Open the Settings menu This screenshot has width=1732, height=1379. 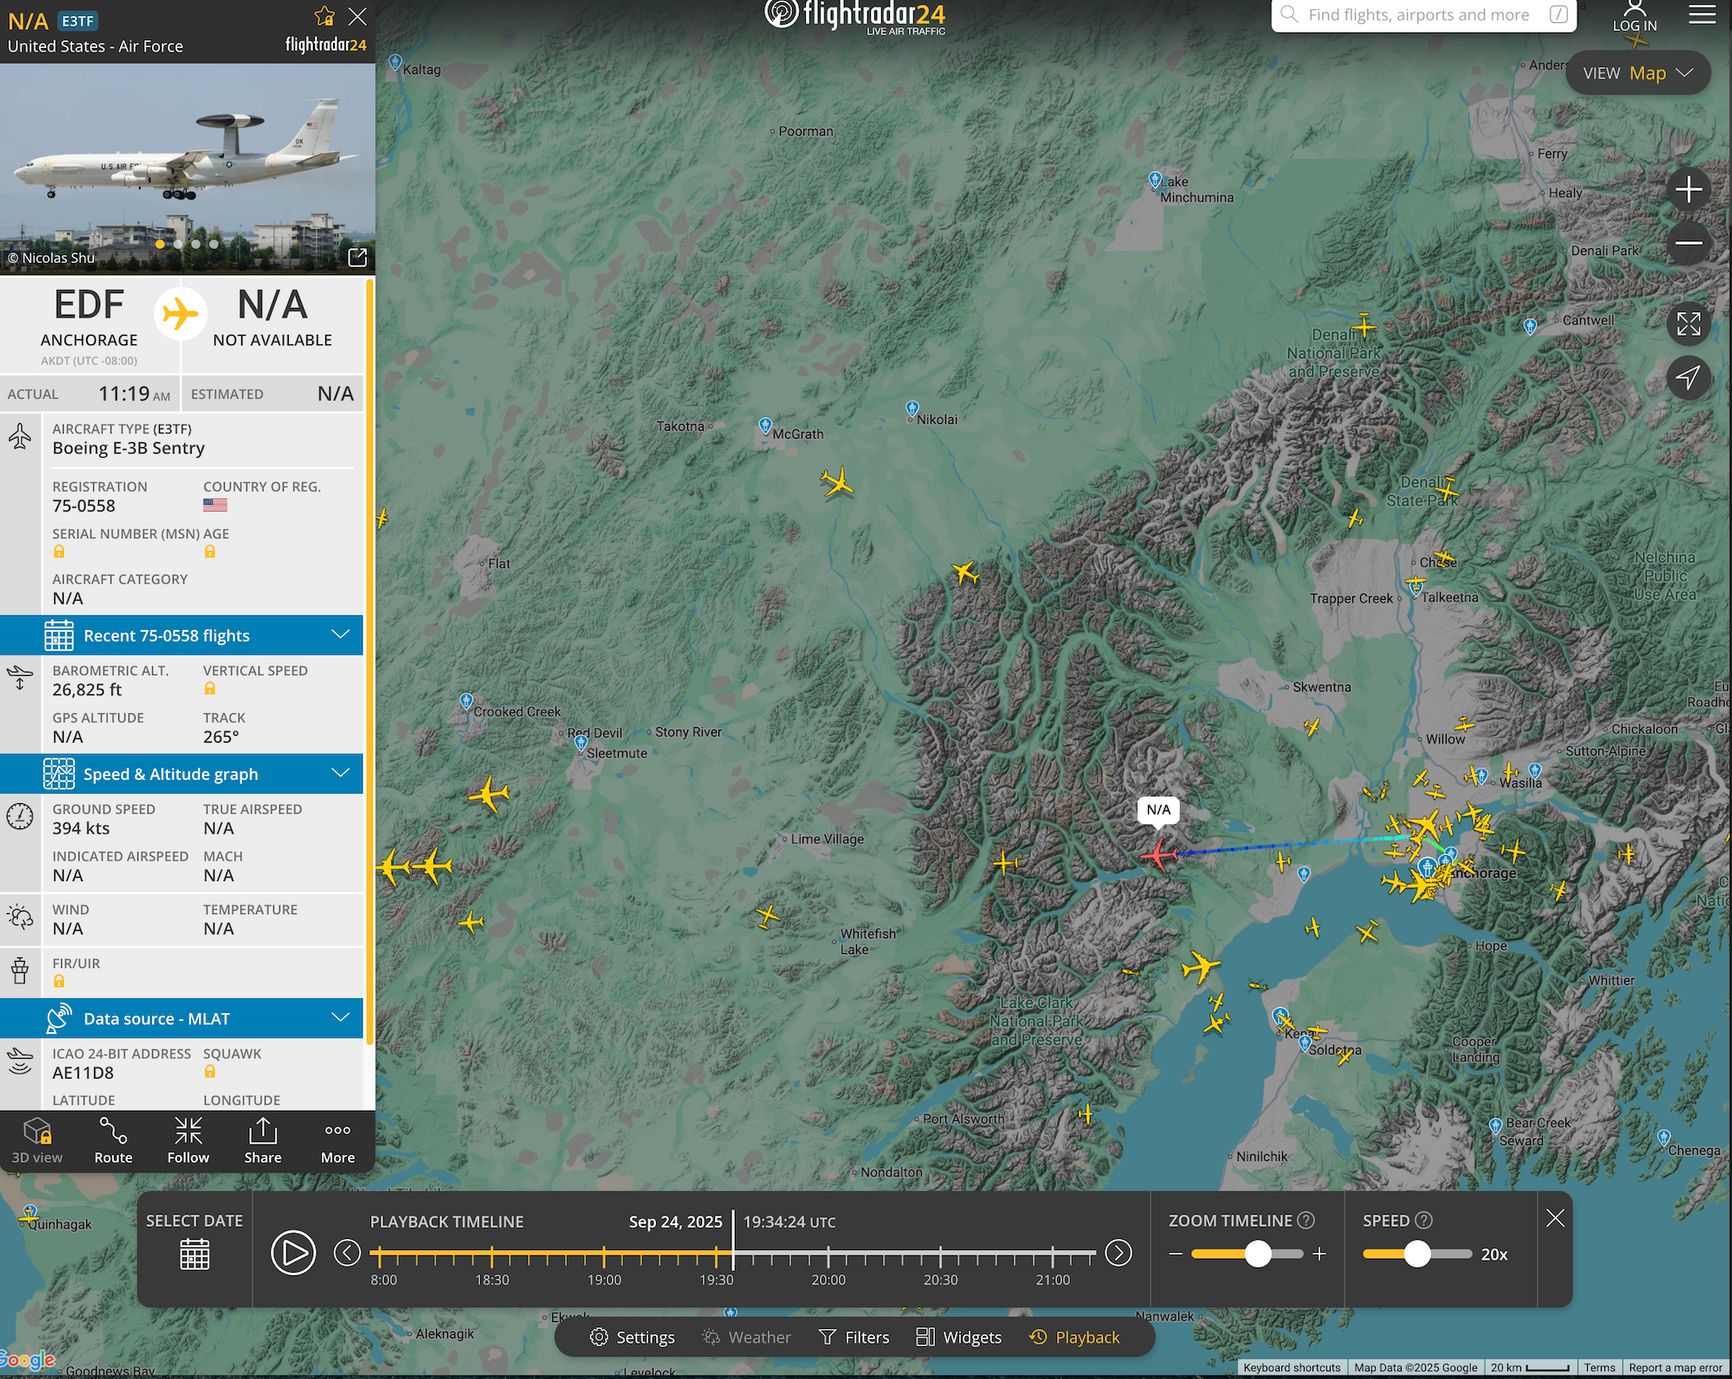(x=632, y=1337)
